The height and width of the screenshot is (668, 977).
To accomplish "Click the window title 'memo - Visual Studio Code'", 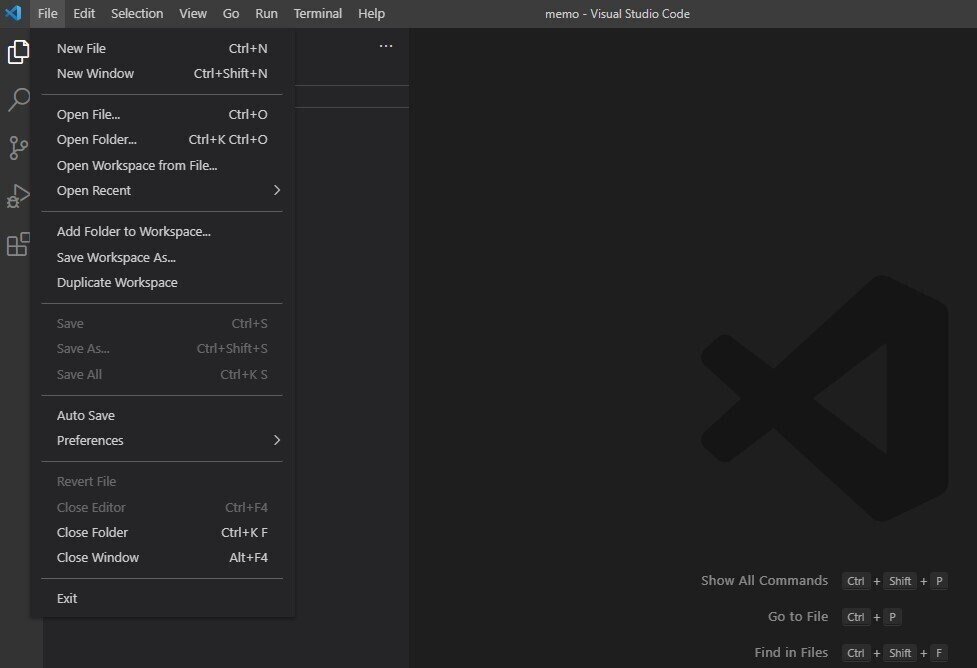I will click(617, 14).
